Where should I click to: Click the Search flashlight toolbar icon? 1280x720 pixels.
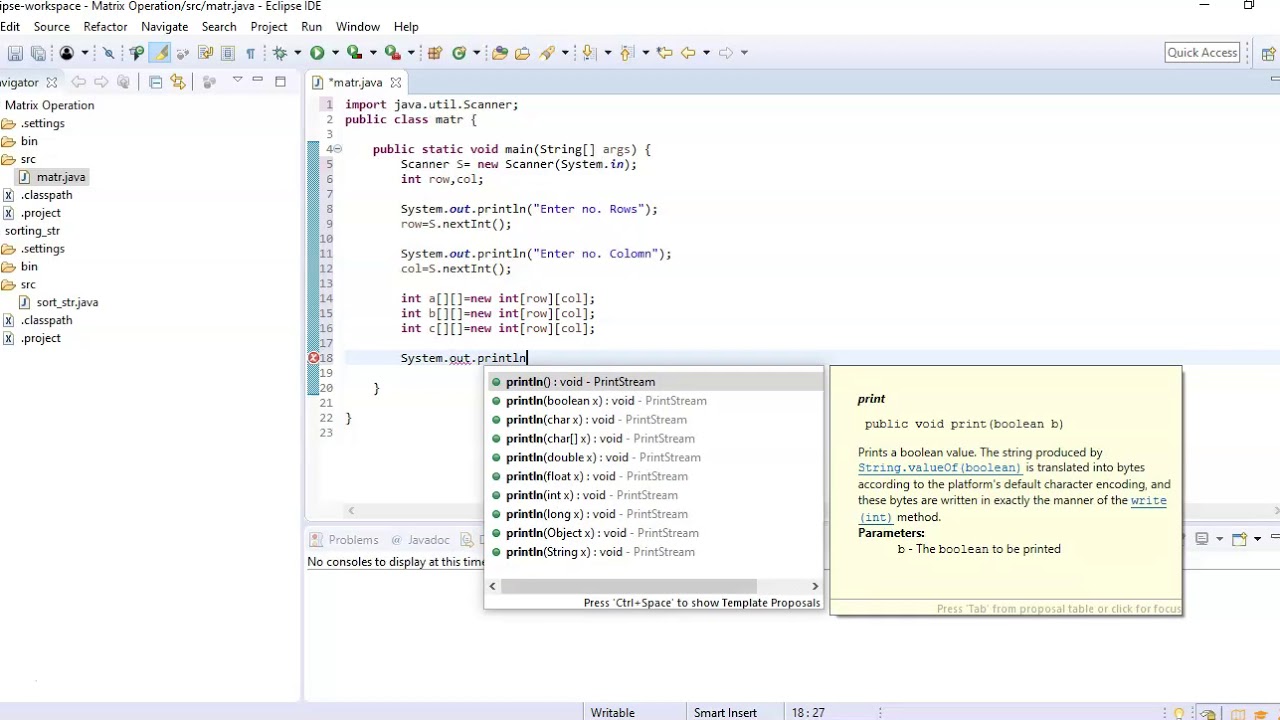547,53
